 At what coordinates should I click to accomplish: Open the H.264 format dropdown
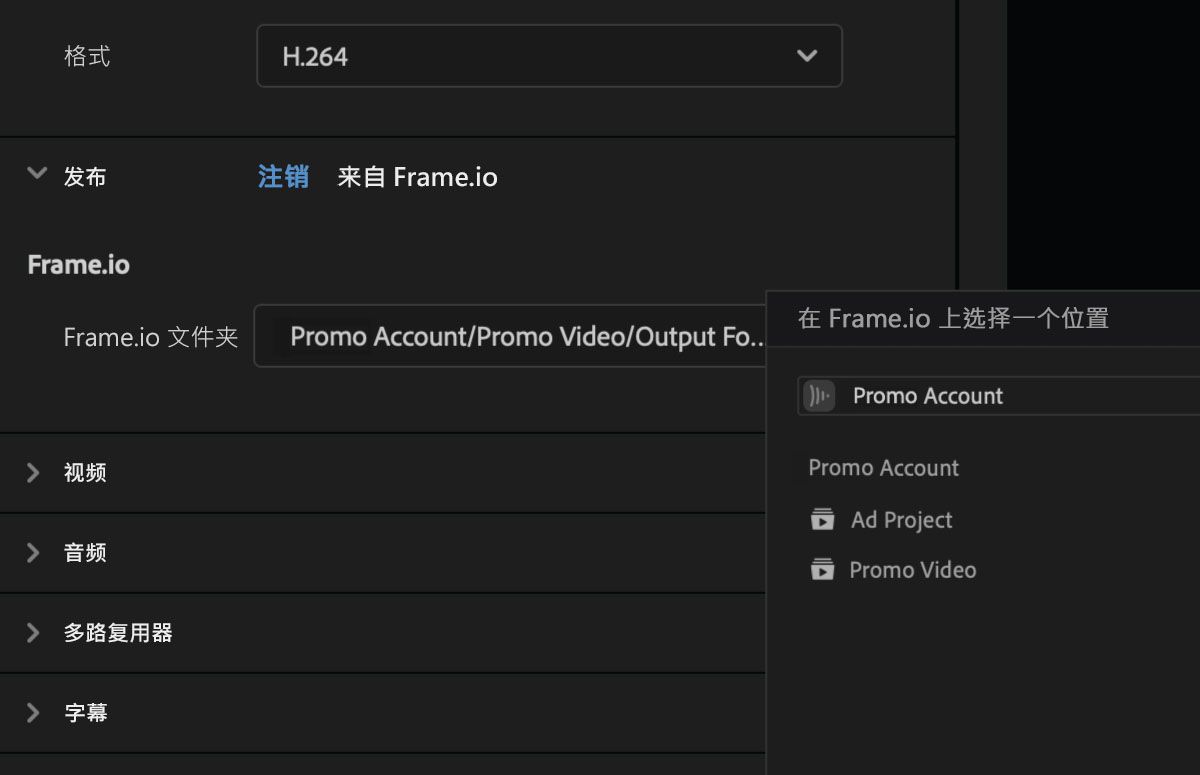click(x=549, y=56)
